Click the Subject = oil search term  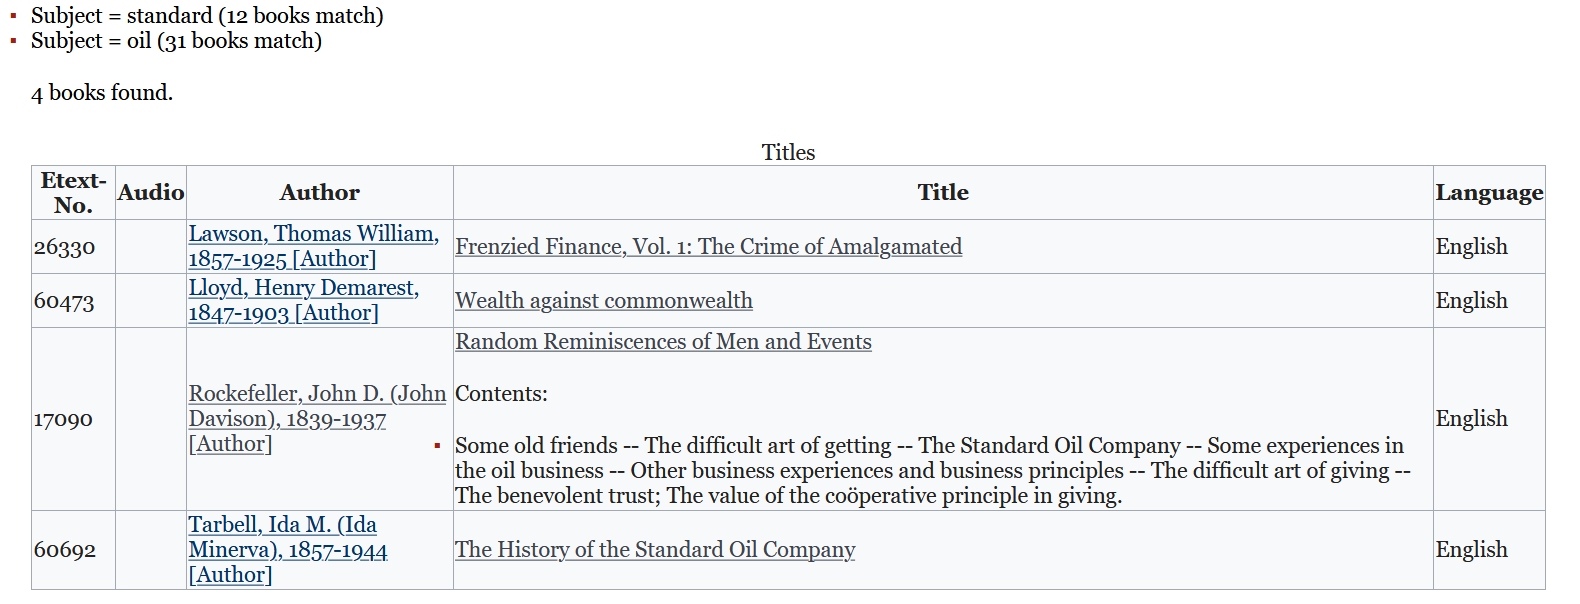[176, 41]
